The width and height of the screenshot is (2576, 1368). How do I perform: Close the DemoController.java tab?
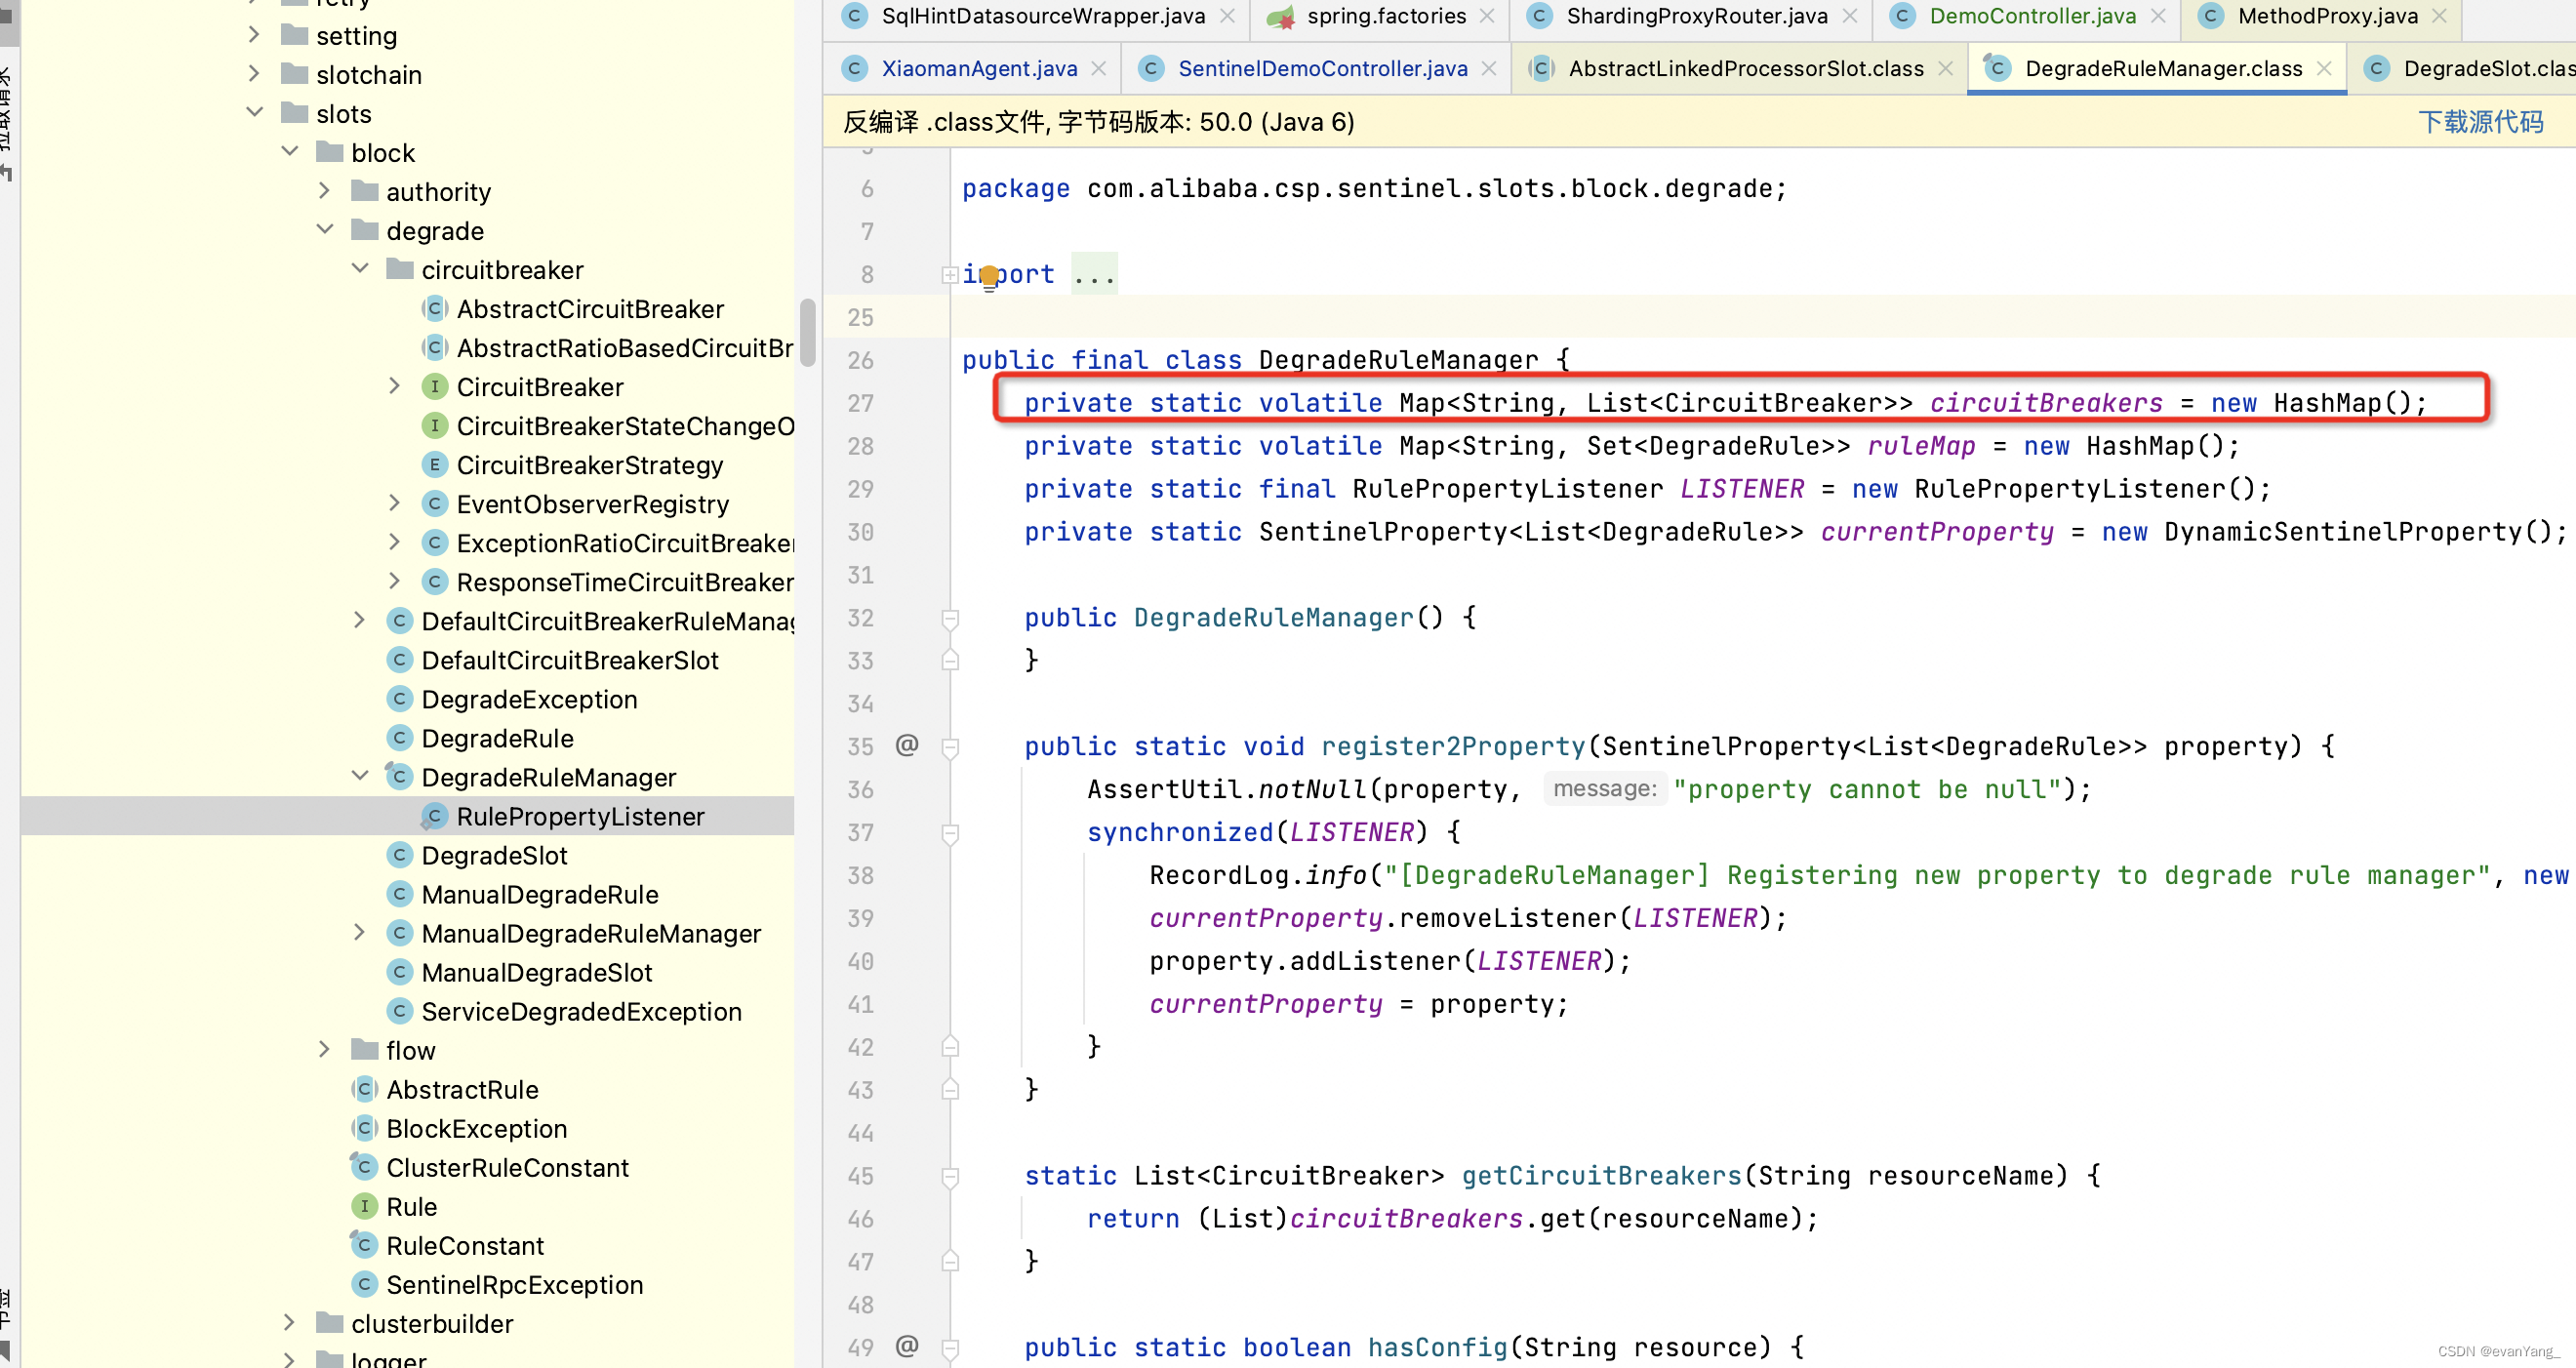2158,16
